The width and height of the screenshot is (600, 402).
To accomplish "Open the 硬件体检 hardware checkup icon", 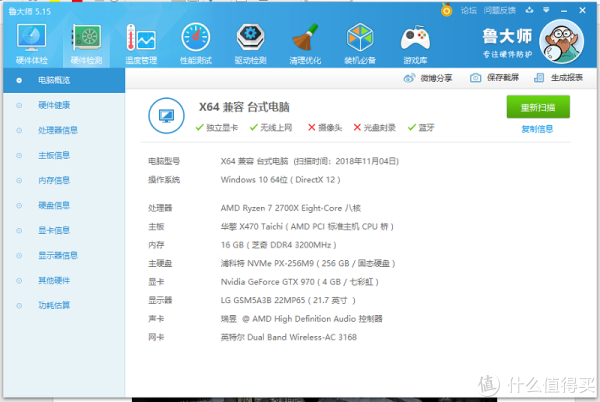I will click(x=31, y=44).
